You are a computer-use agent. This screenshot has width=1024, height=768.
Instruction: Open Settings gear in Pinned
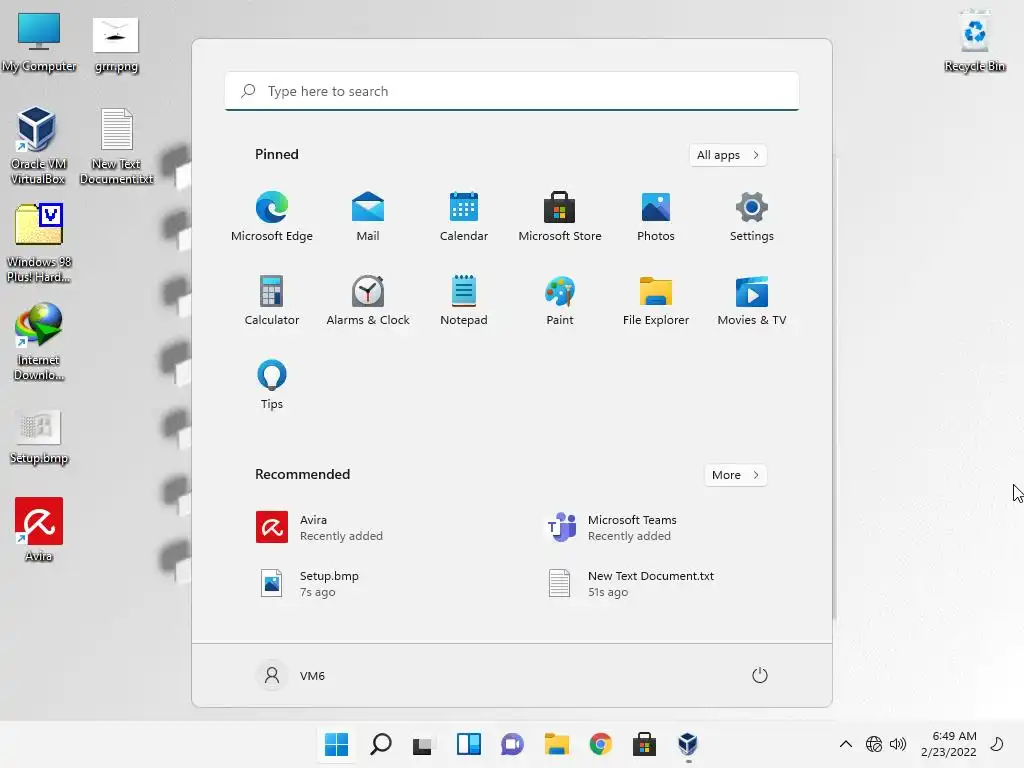pyautogui.click(x=752, y=217)
